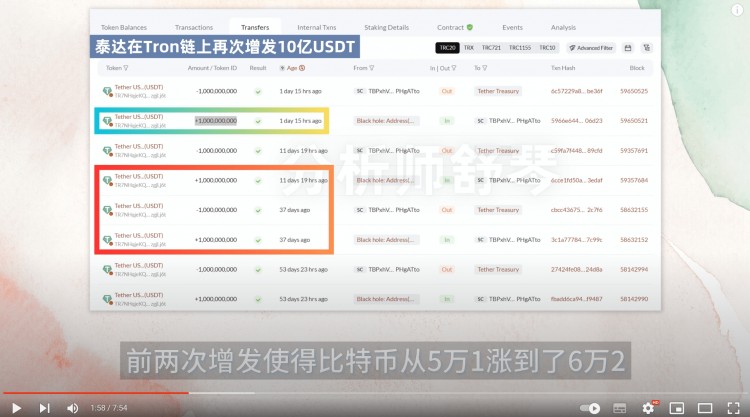Screen dimensions: 750x417
Task: Switch to miniplayer mode
Action: click(x=677, y=408)
